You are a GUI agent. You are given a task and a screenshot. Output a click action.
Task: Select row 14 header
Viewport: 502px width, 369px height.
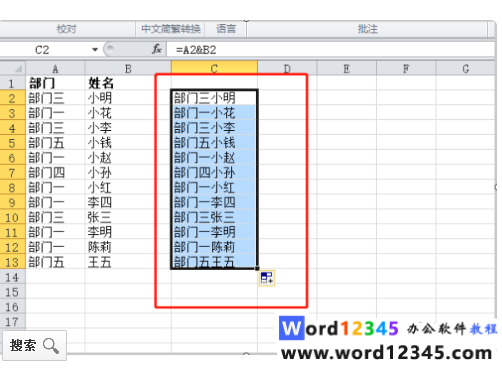coord(13,277)
